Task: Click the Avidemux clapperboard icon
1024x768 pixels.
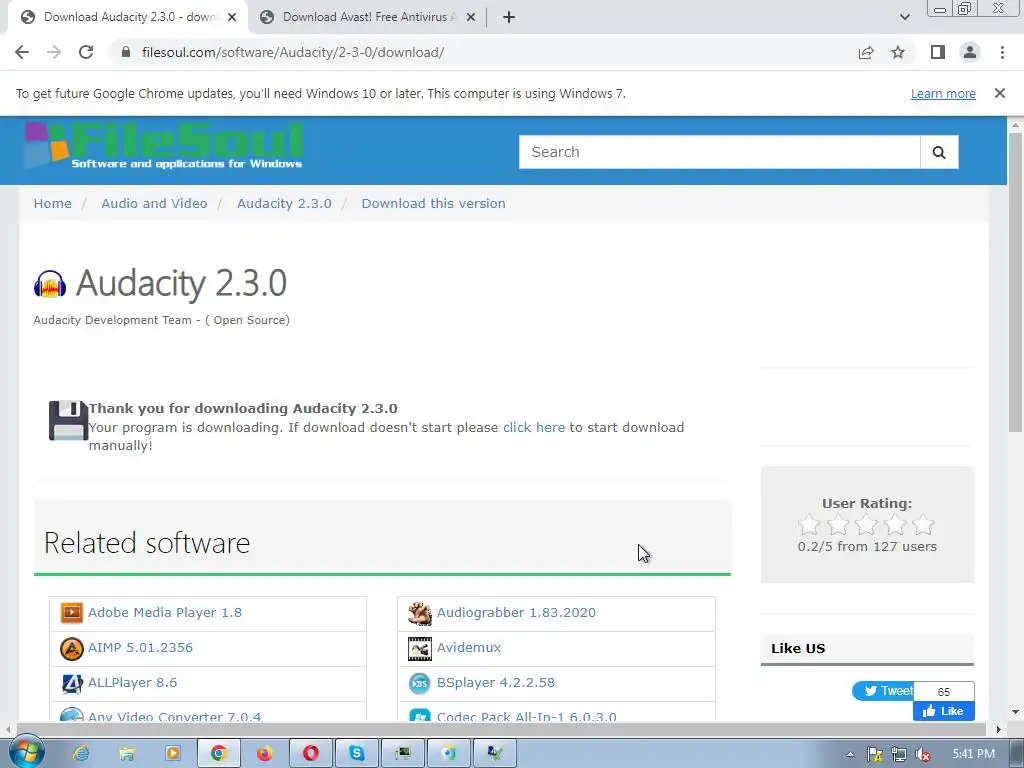Action: tap(420, 648)
